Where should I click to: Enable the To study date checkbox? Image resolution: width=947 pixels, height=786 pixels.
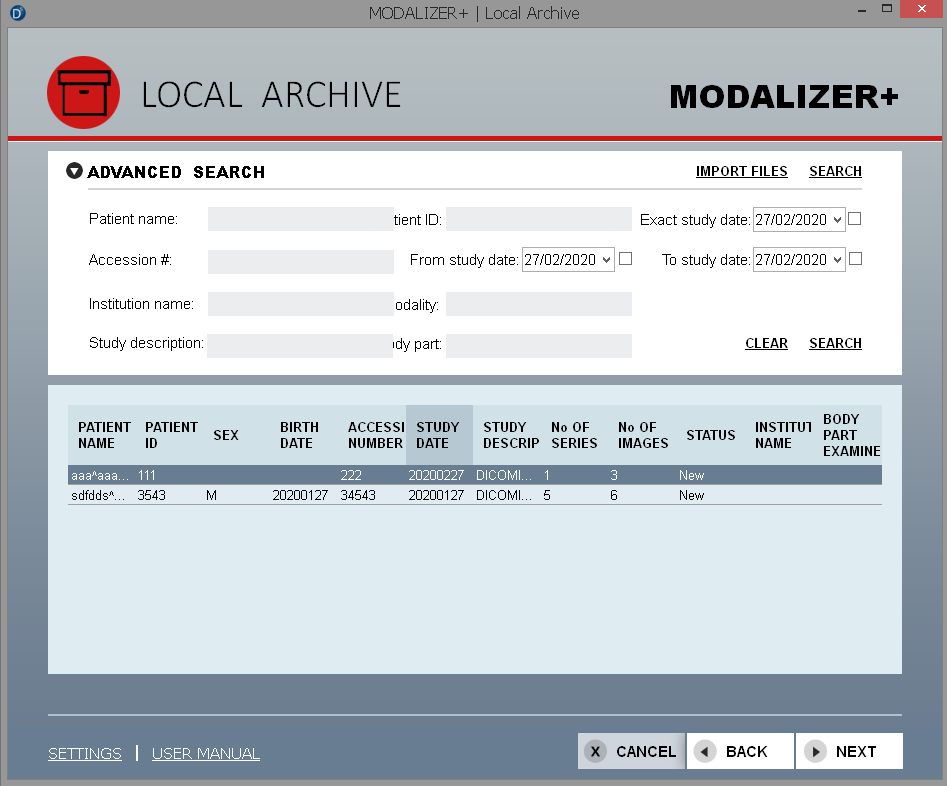tap(855, 259)
